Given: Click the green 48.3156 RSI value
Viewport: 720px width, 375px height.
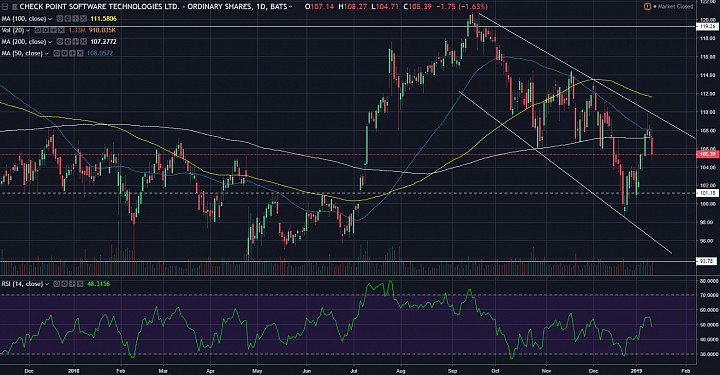Looking at the screenshot, I should pos(99,284).
